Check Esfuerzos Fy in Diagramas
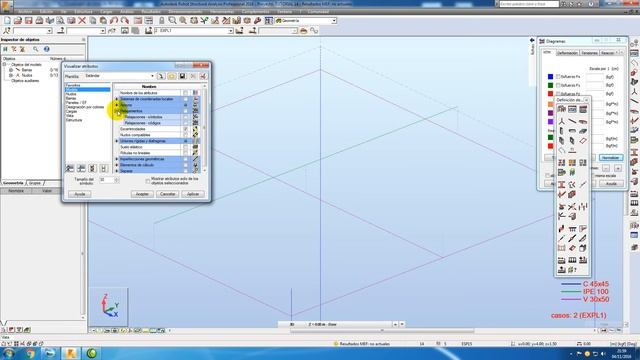 558,85
